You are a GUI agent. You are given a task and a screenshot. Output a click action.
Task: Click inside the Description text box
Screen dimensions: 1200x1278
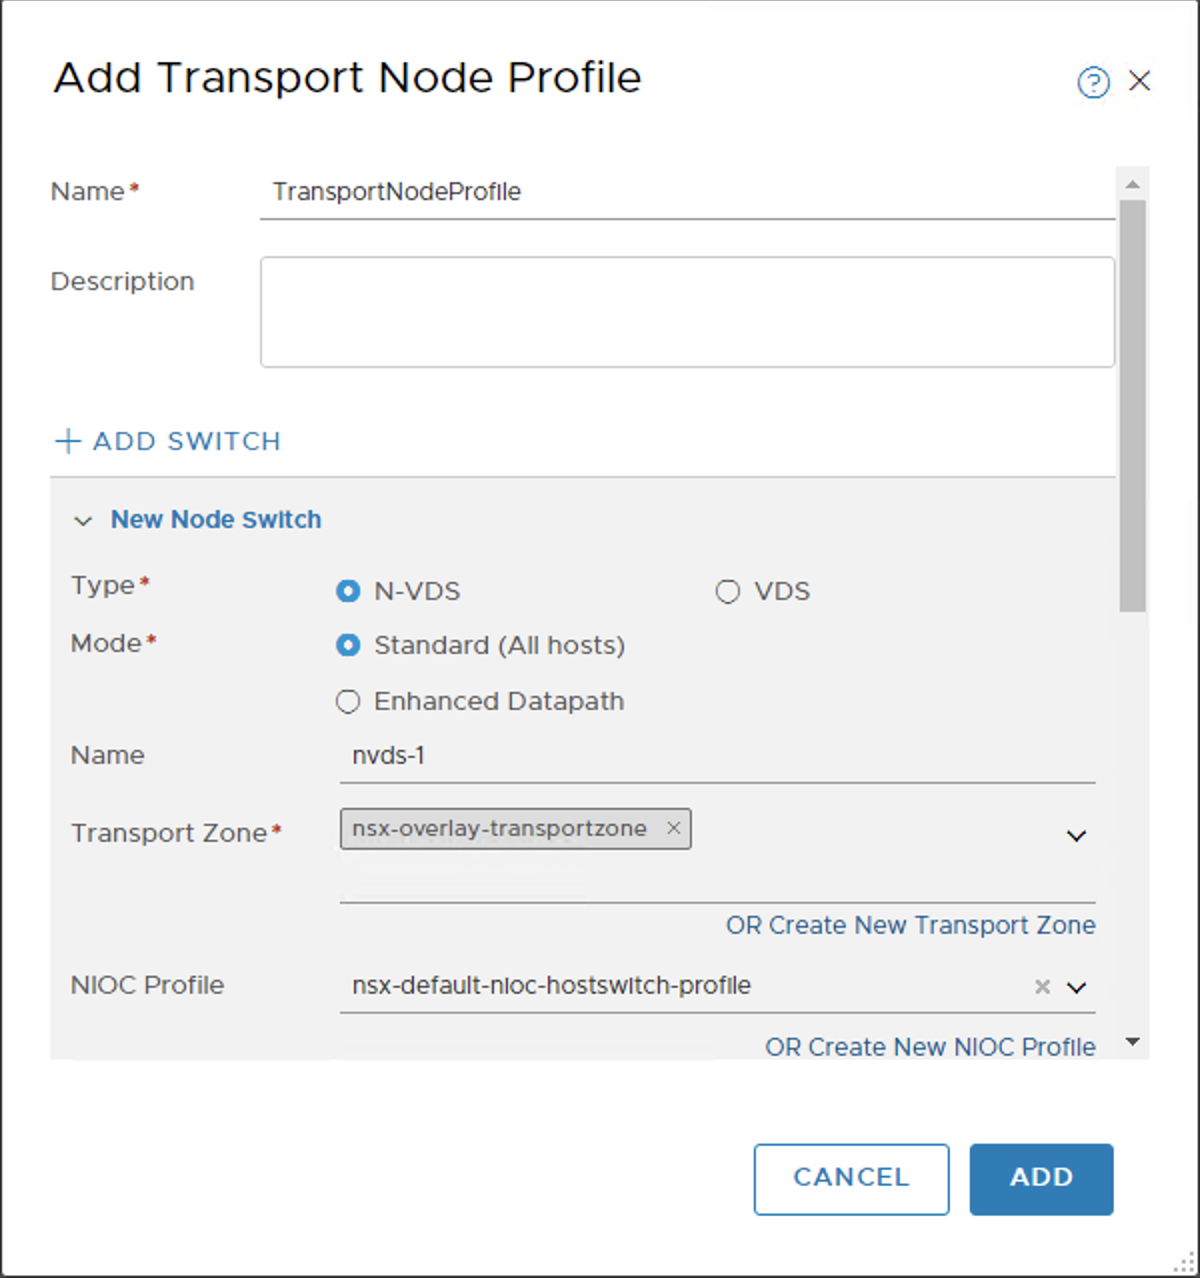(x=687, y=310)
